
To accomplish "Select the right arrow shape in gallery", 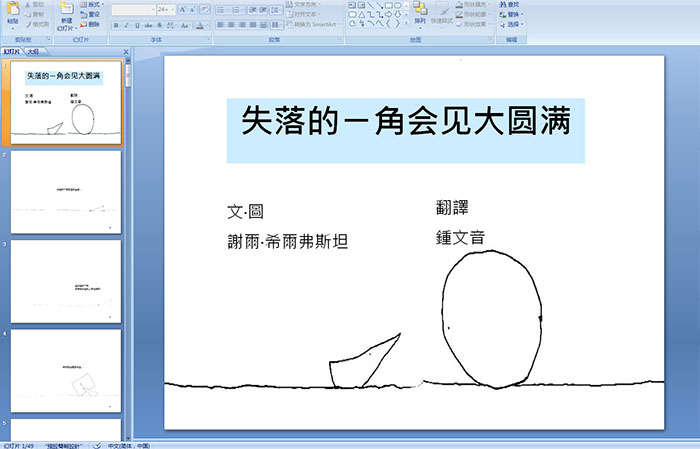I will pos(388,14).
